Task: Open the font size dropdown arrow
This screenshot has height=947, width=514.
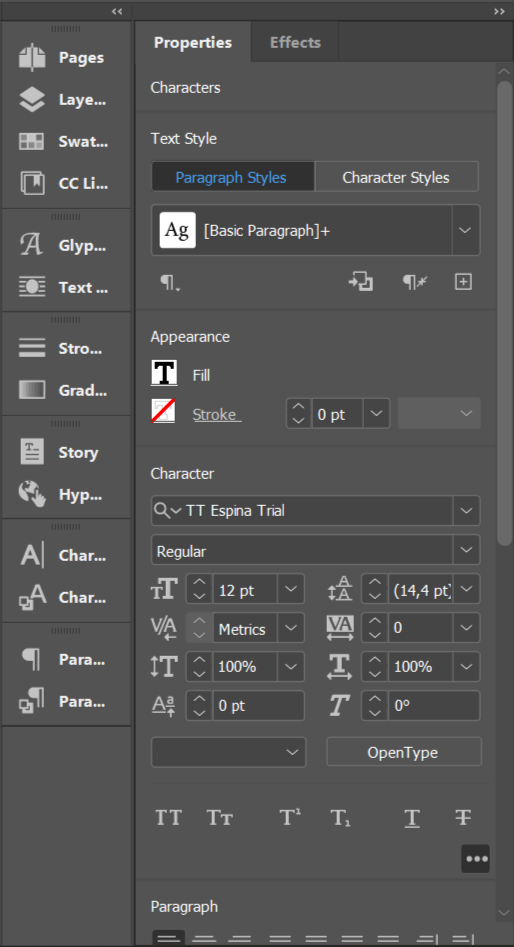Action: pos(291,589)
